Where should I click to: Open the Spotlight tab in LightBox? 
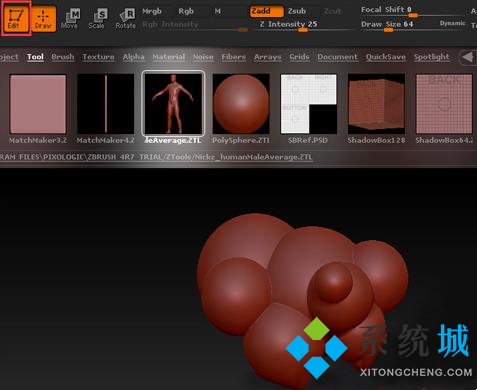(x=431, y=57)
